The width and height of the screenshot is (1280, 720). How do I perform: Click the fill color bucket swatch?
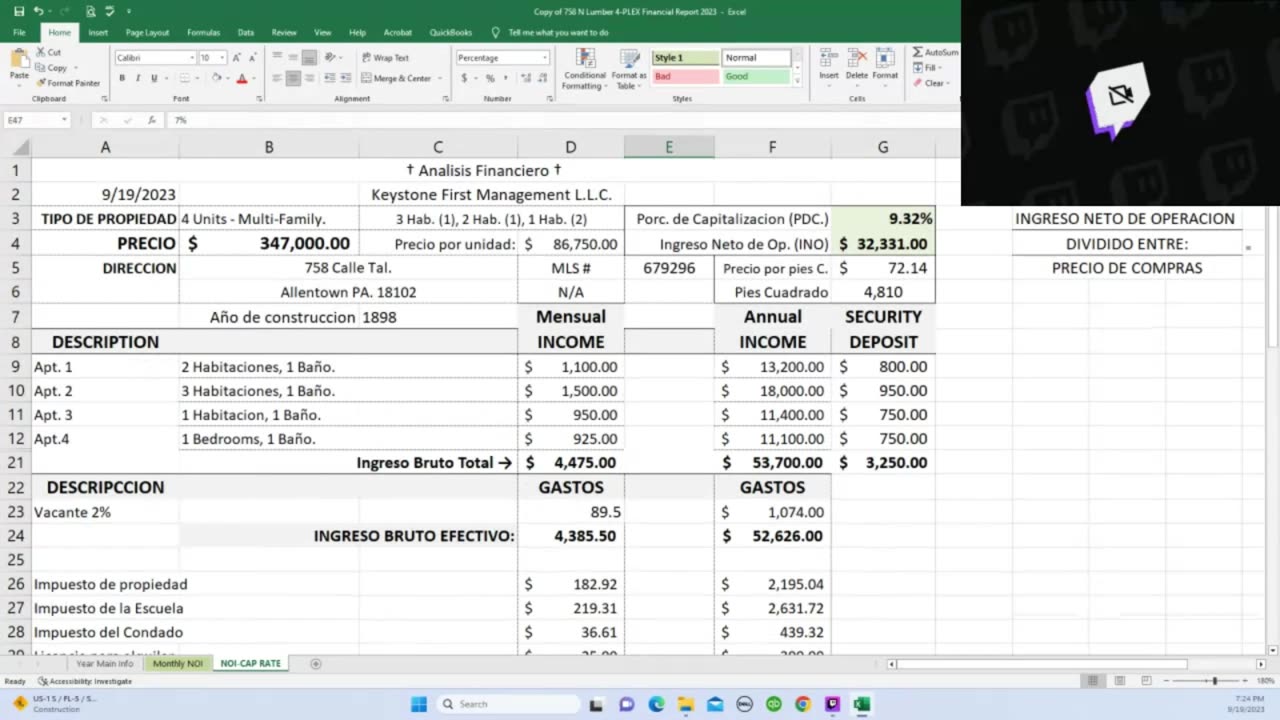tap(216, 78)
